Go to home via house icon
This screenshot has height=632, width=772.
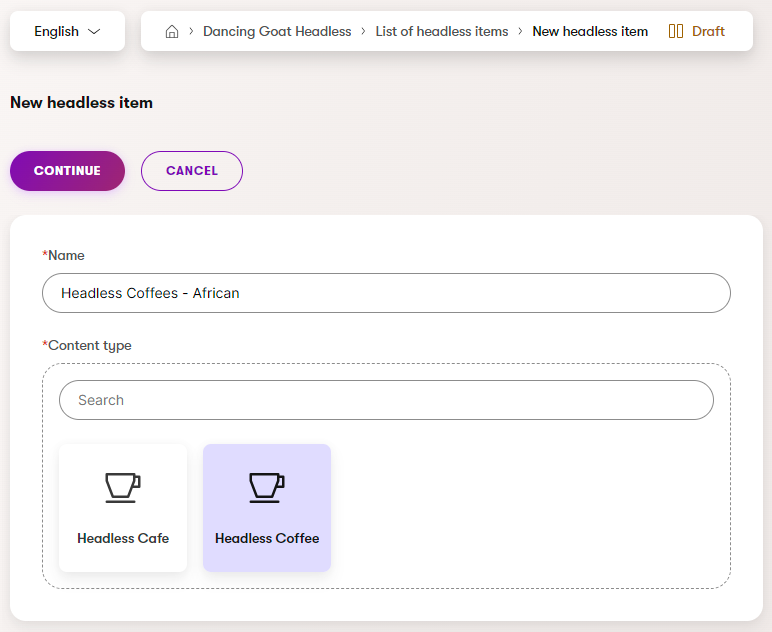172,31
